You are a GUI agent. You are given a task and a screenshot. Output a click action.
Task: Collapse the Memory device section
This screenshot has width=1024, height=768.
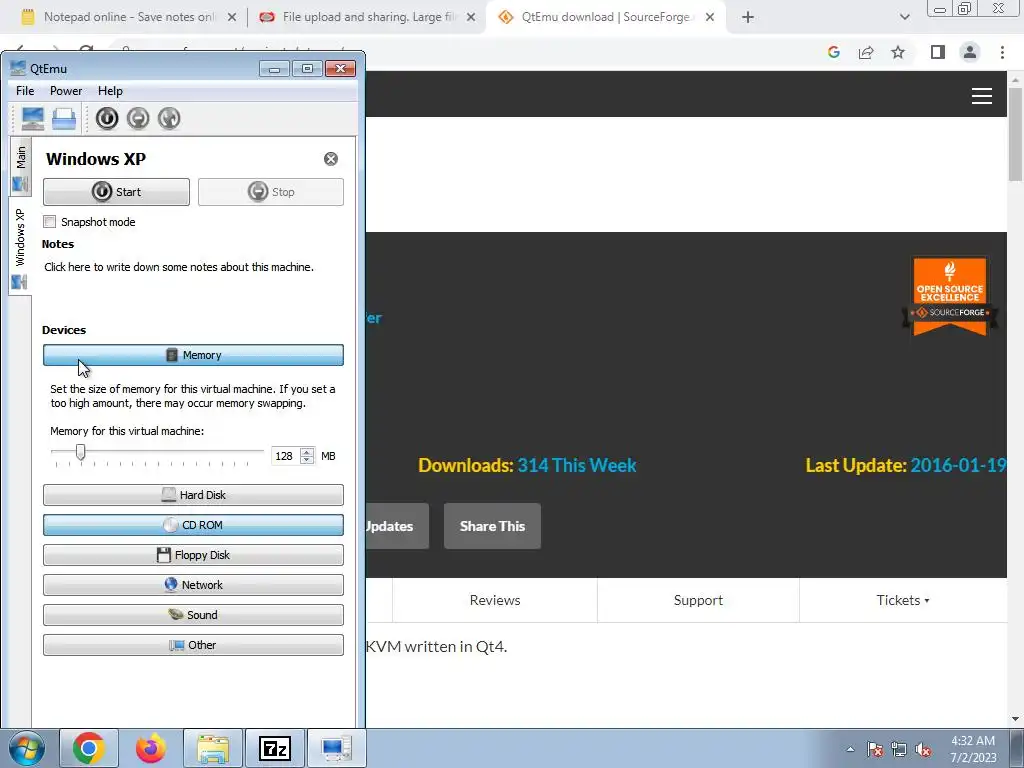[x=193, y=355]
